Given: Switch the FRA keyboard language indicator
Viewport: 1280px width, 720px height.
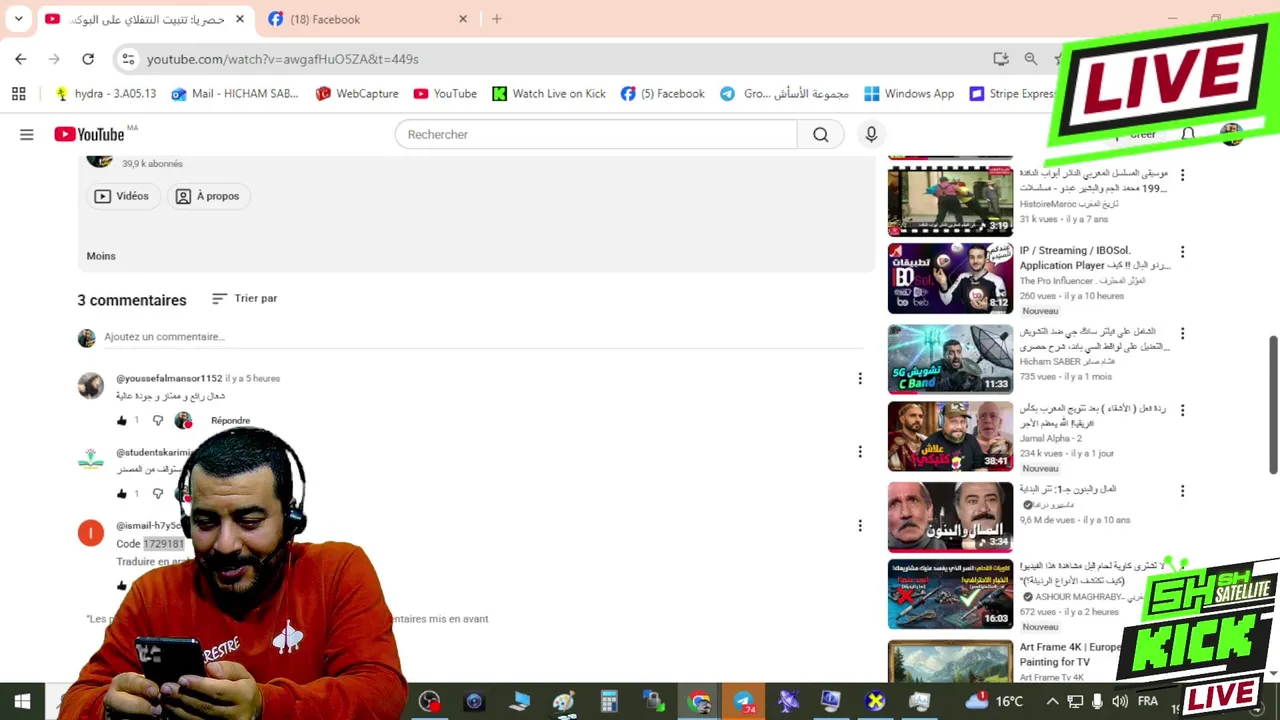Looking at the screenshot, I should (x=1148, y=702).
